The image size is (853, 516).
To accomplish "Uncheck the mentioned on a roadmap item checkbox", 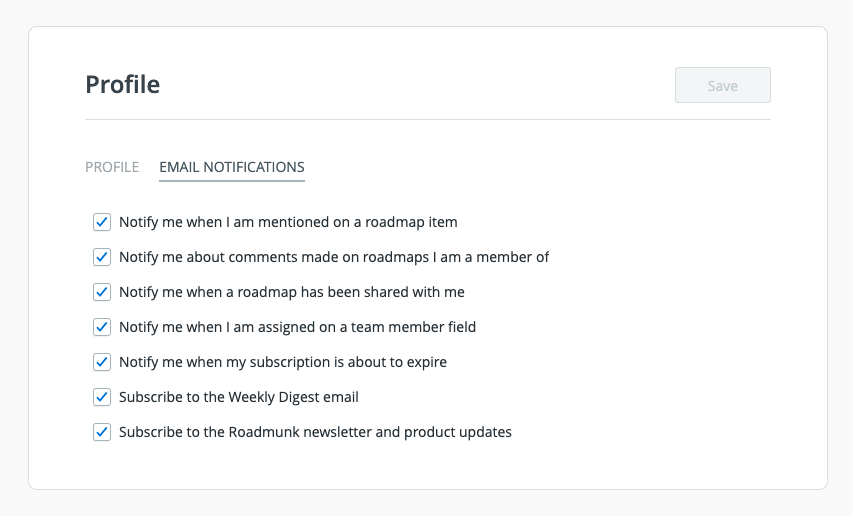I will point(102,222).
